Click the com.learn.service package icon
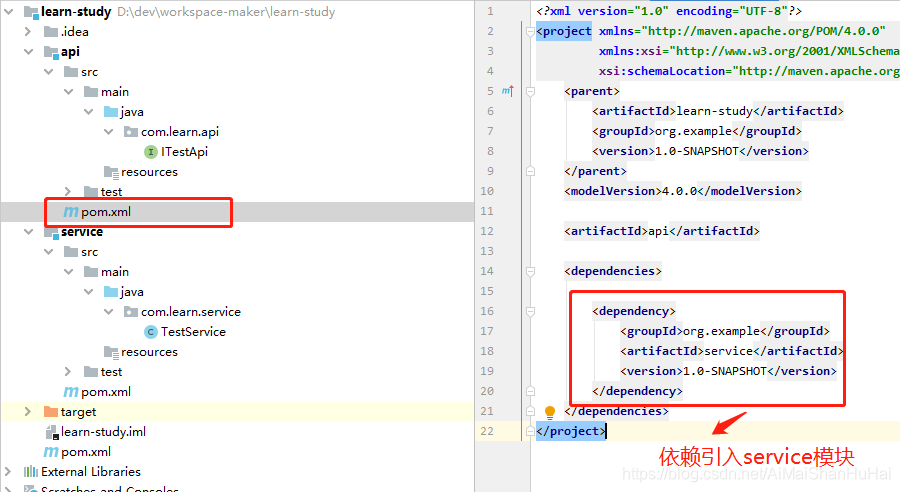The image size is (900, 492). [x=131, y=312]
